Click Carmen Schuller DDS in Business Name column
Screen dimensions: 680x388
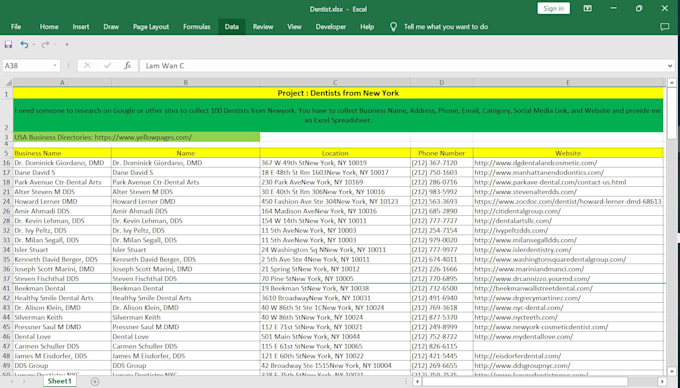tap(62, 346)
